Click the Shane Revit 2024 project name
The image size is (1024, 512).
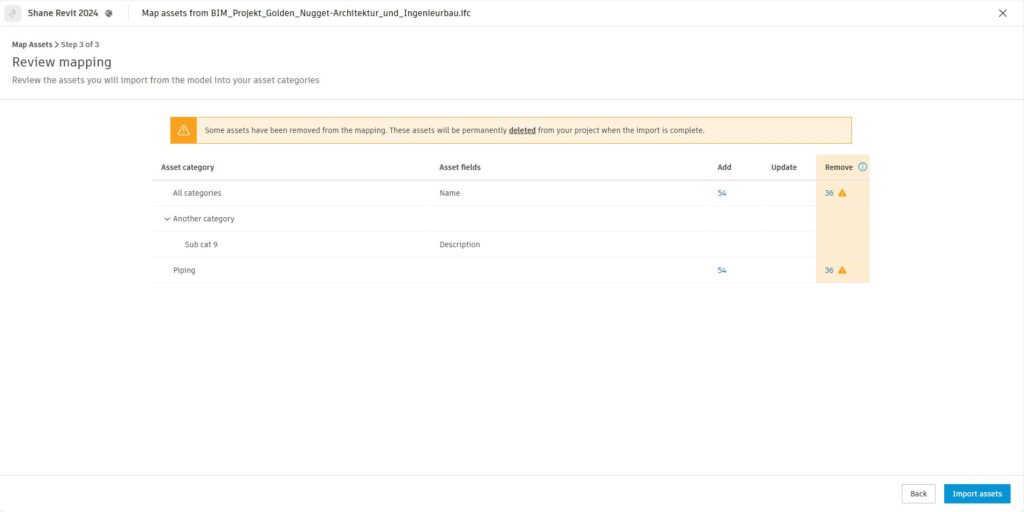click(x=63, y=13)
